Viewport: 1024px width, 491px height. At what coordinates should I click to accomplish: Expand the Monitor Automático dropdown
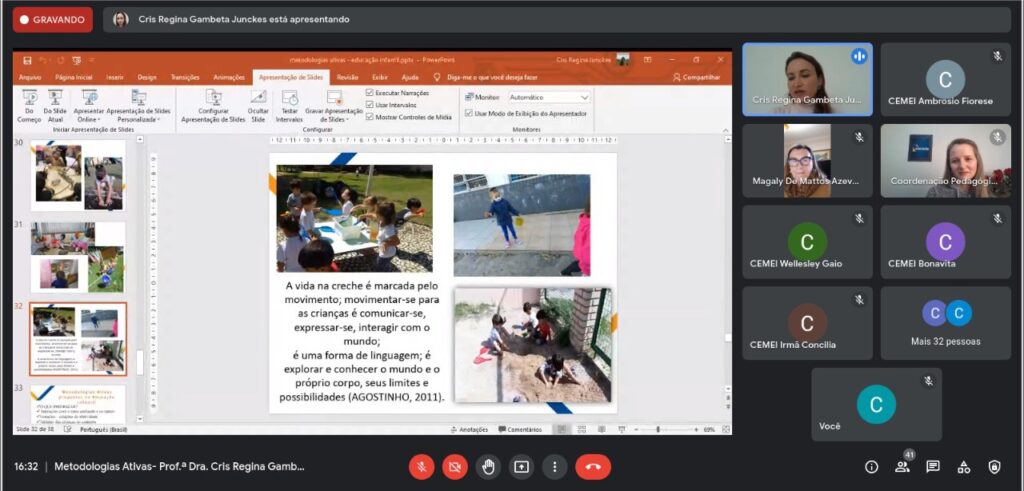point(550,97)
